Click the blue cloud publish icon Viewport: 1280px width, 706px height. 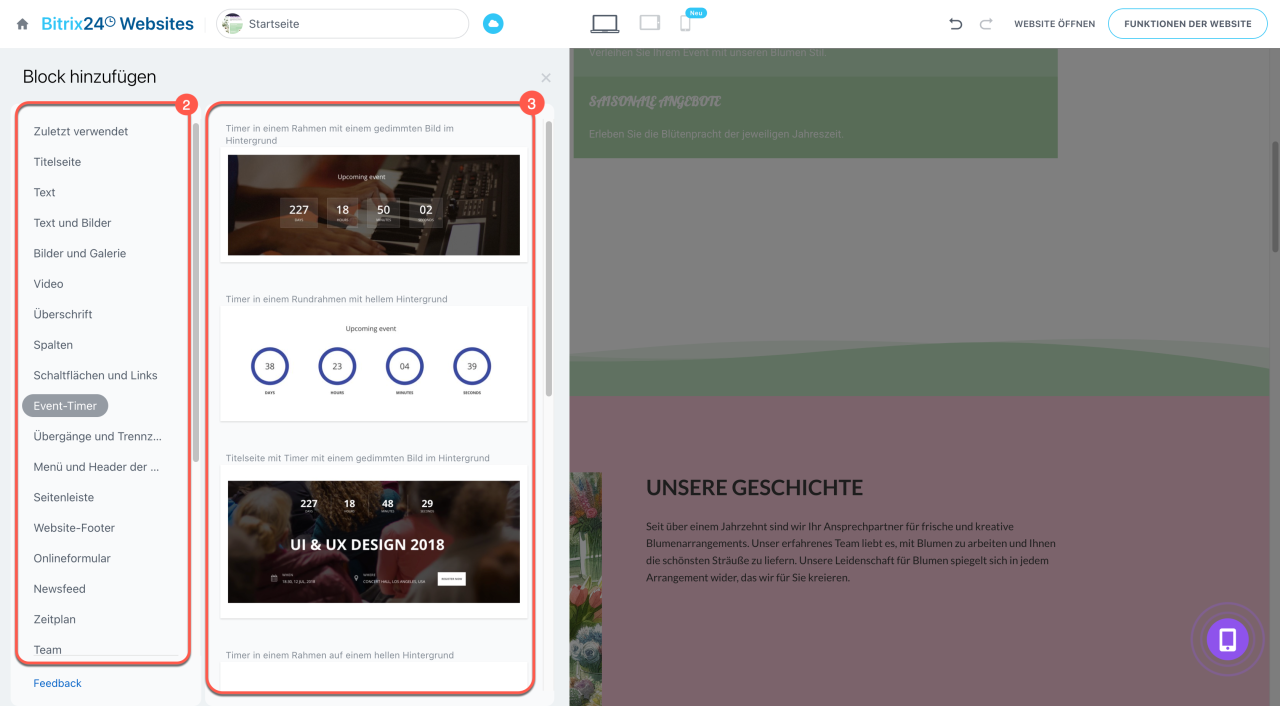coord(493,24)
